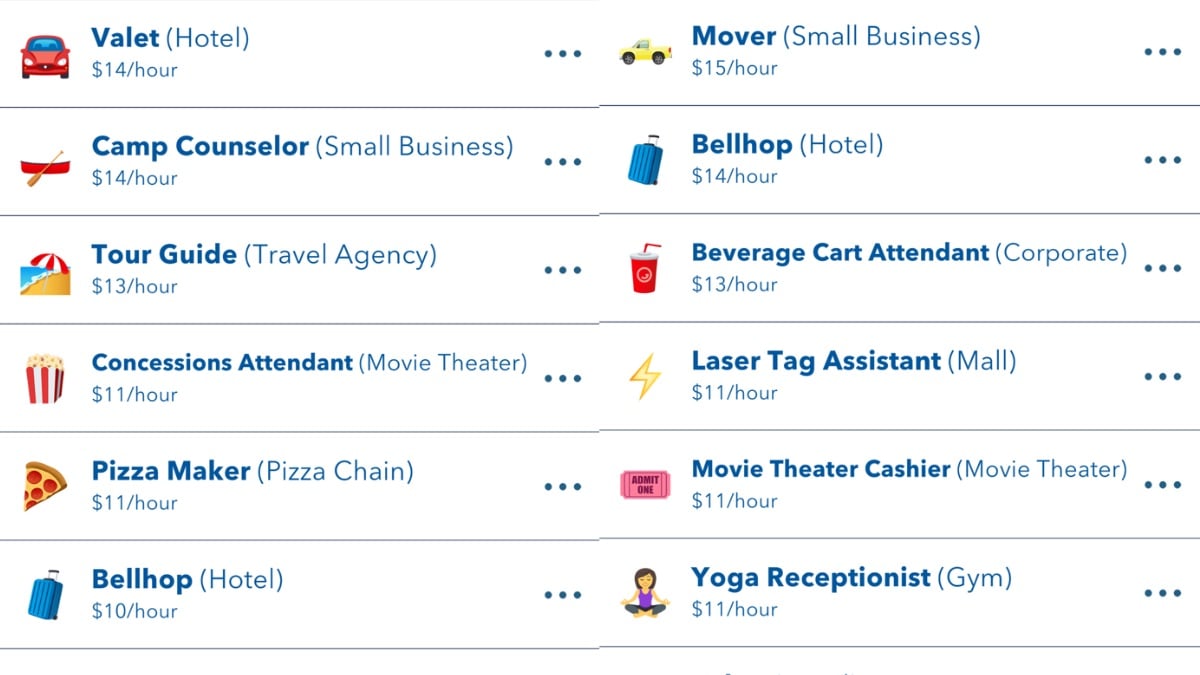Click the suitcase icon for $14/hour Bellhop
The width and height of the screenshot is (1200, 675).
[645, 160]
